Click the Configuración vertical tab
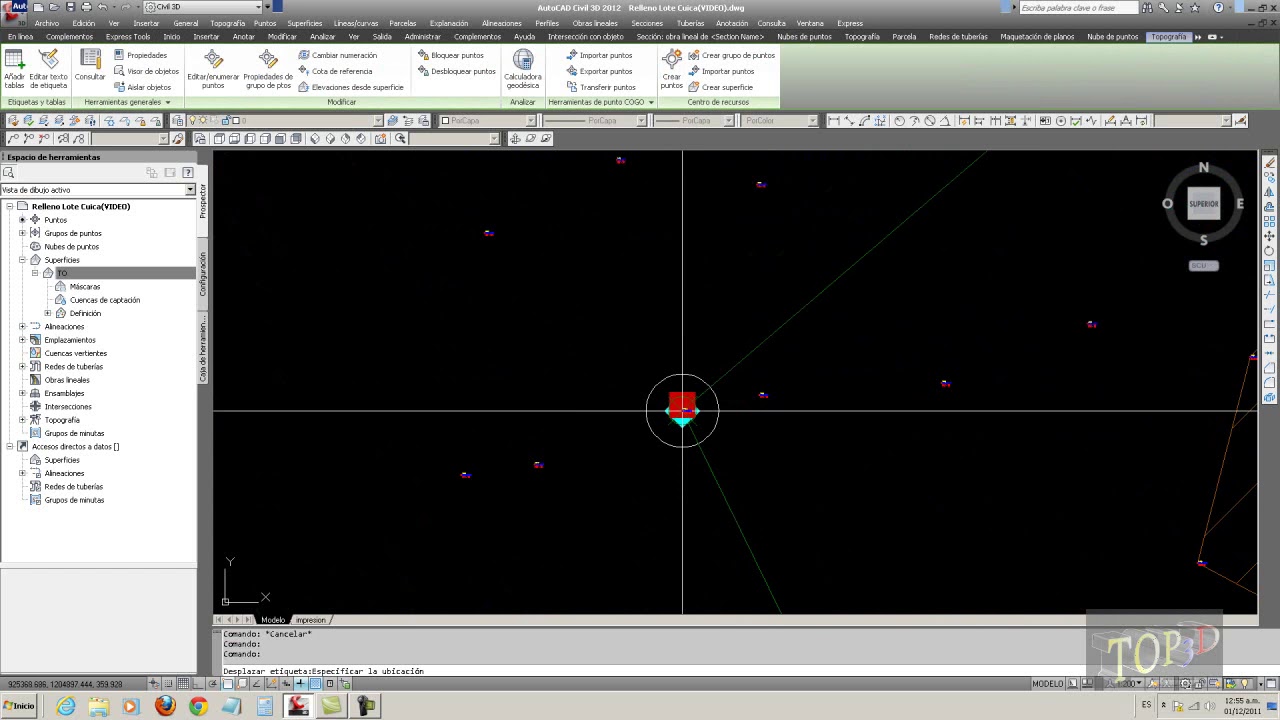The image size is (1280, 720). click(x=202, y=274)
